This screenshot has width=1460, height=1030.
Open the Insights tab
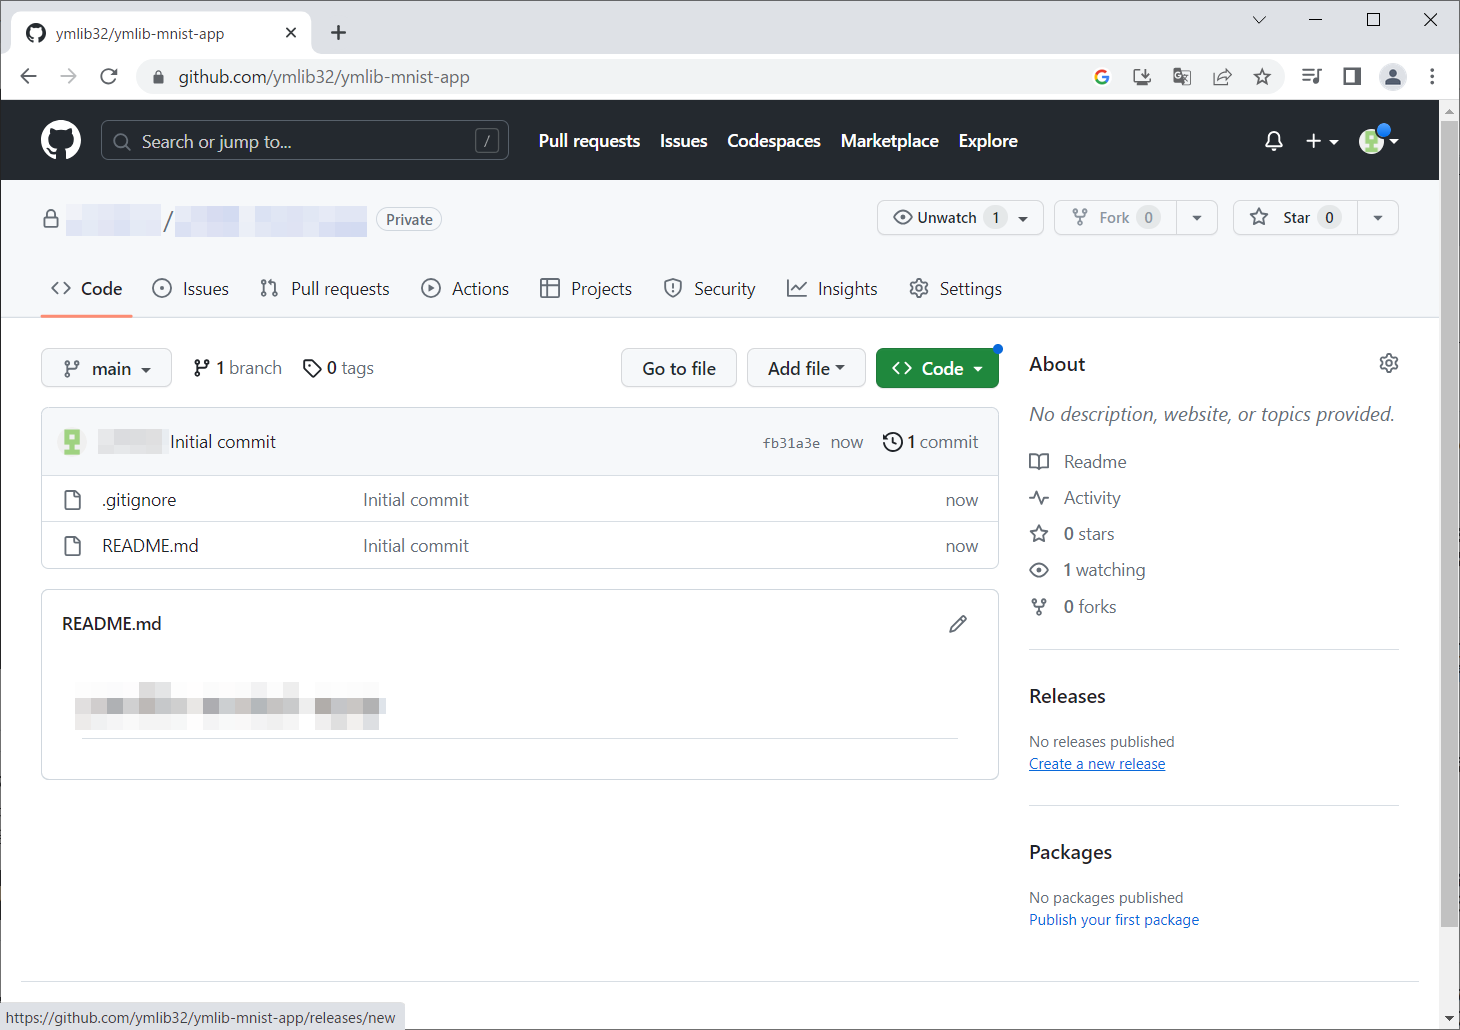[832, 289]
